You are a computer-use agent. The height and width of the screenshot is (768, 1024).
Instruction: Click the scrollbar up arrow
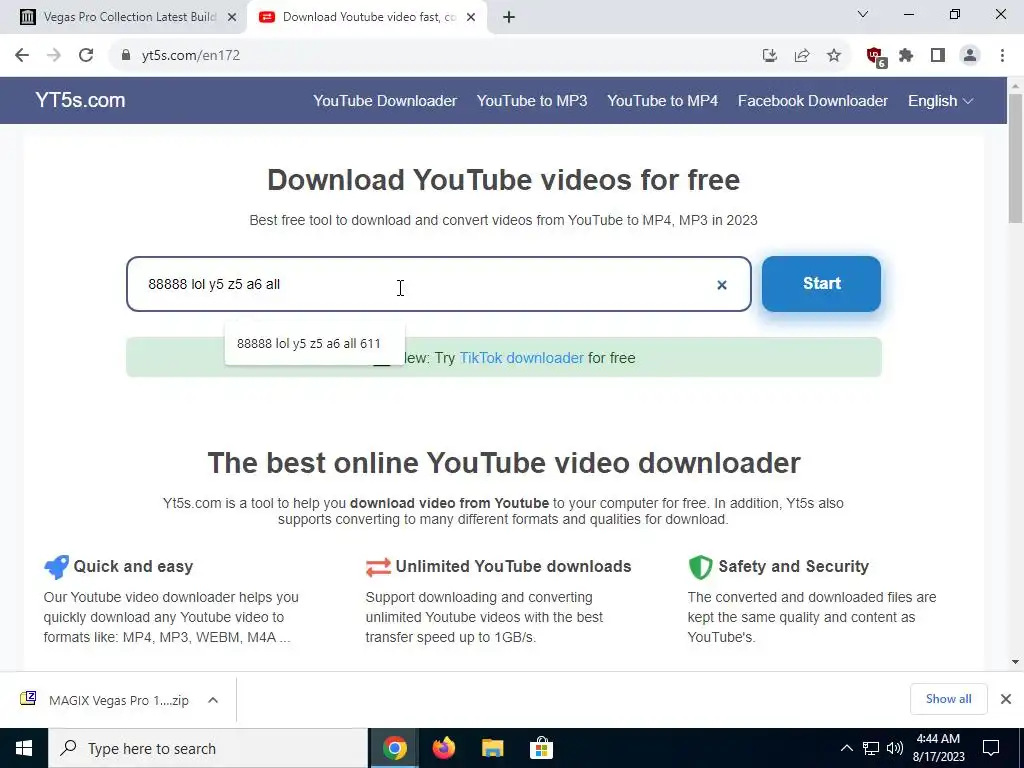[x=1016, y=85]
